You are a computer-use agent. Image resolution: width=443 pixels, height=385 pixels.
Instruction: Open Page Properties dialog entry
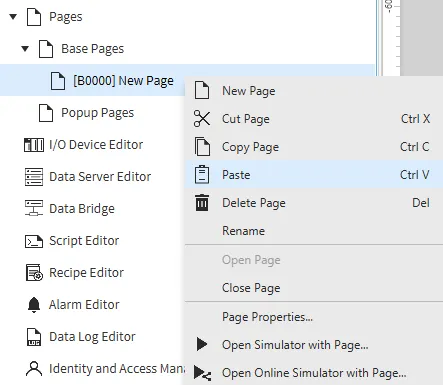[x=314, y=317]
